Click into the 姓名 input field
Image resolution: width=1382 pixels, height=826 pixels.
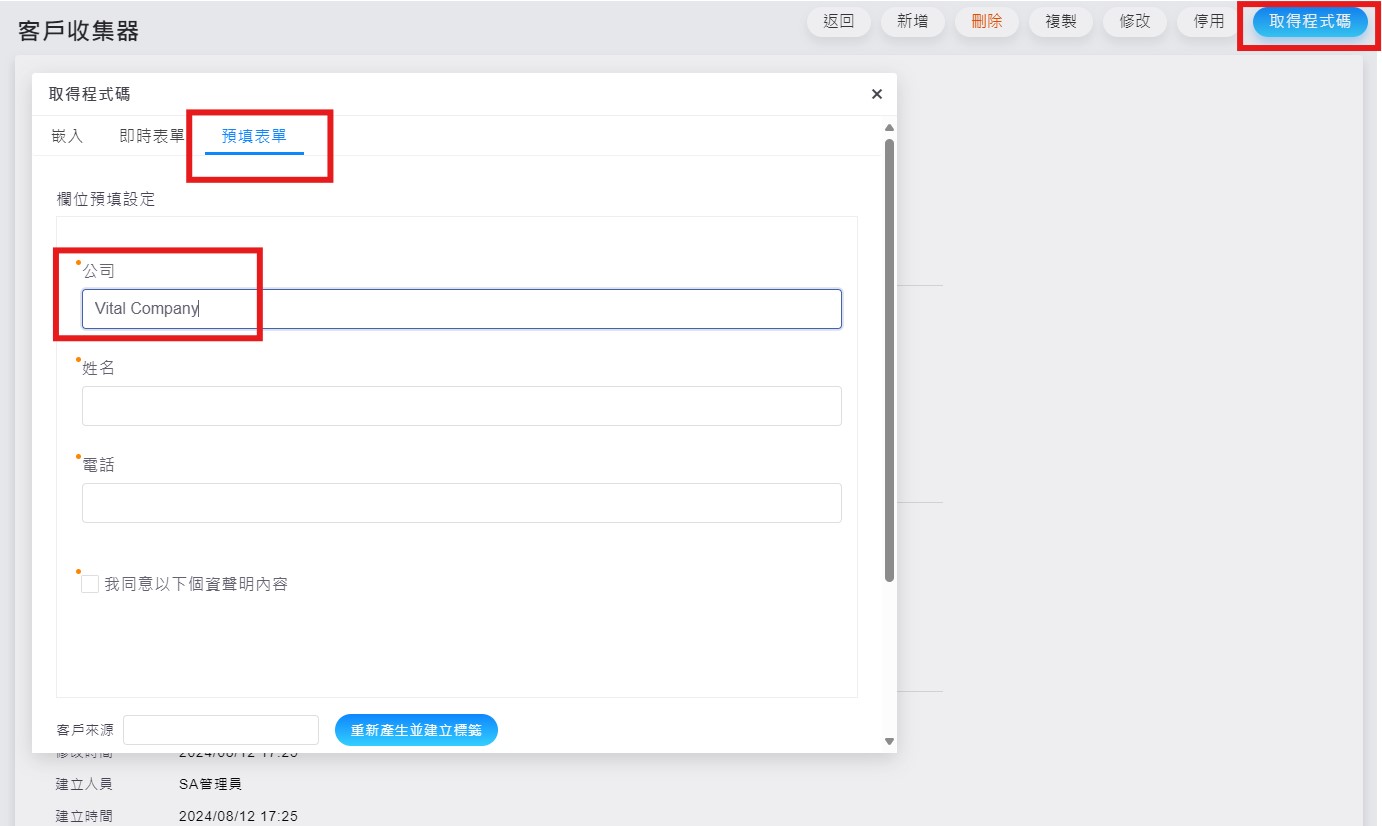461,406
